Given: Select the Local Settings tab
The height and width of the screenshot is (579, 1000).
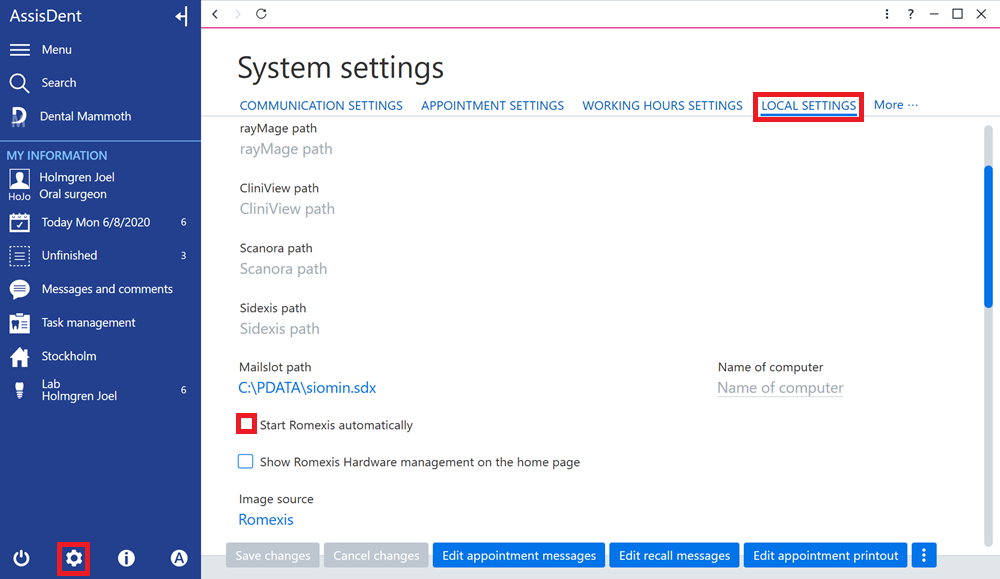Looking at the screenshot, I should click(809, 106).
